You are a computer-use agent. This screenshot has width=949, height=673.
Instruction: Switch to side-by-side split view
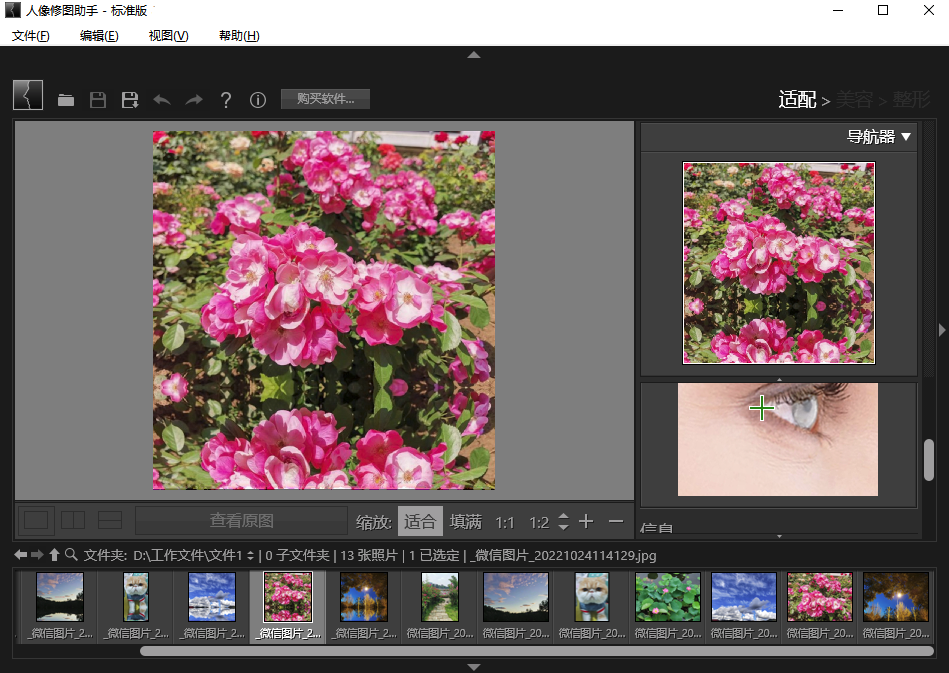click(x=73, y=520)
